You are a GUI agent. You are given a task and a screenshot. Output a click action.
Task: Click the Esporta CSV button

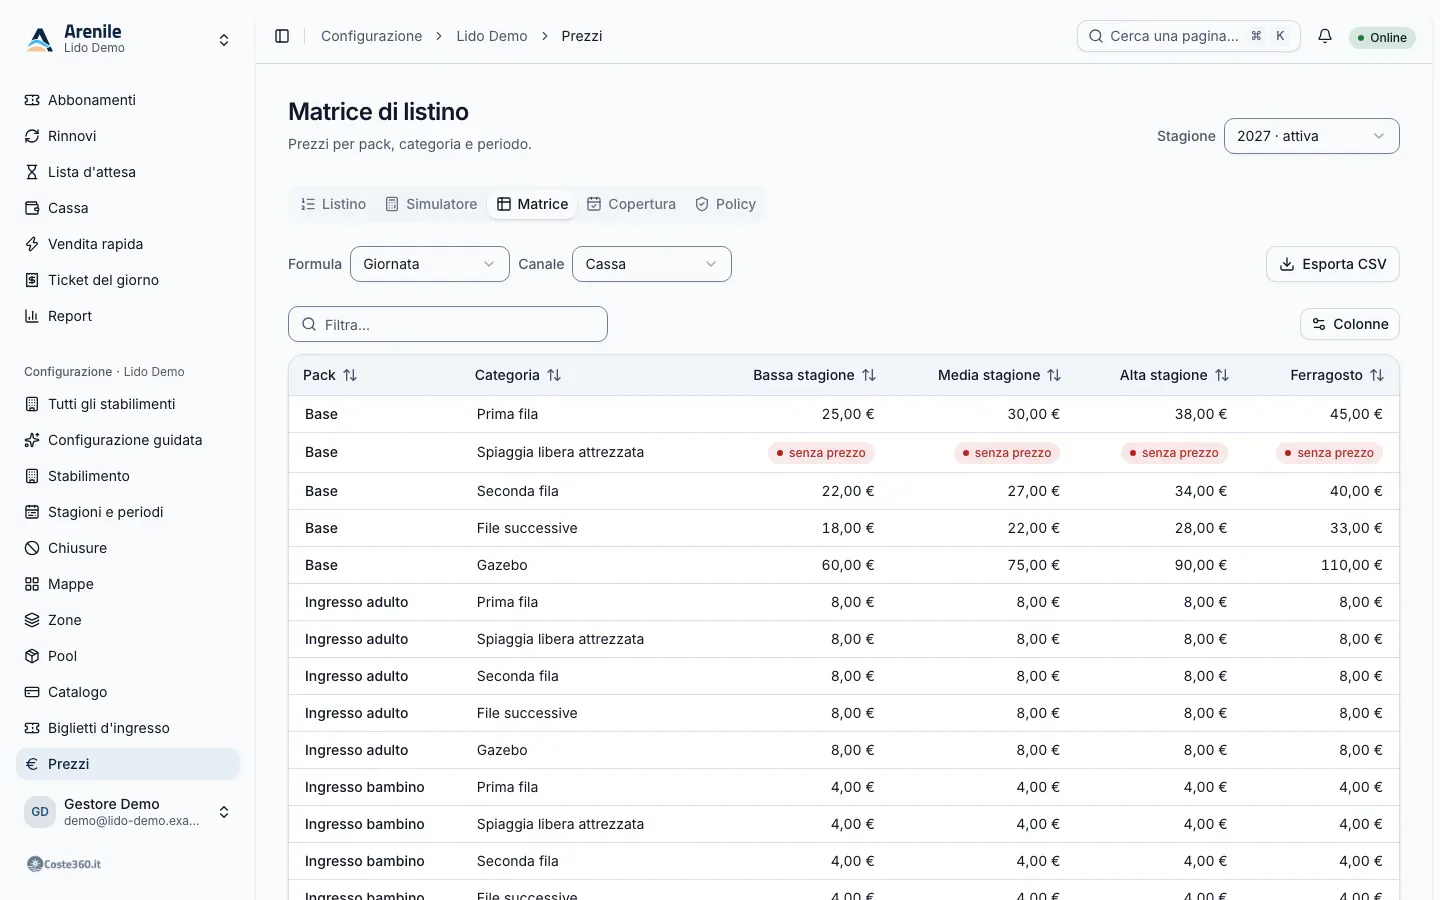click(1333, 264)
